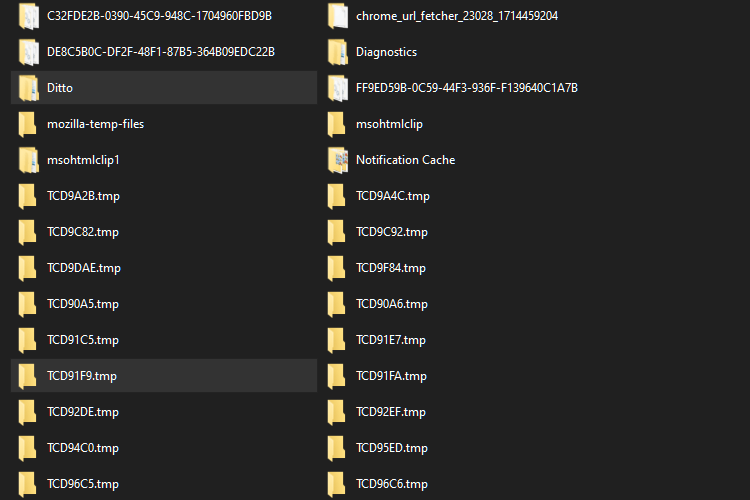Select the Notification Cache name label
Image resolution: width=750 pixels, height=500 pixels.
[x=406, y=160]
